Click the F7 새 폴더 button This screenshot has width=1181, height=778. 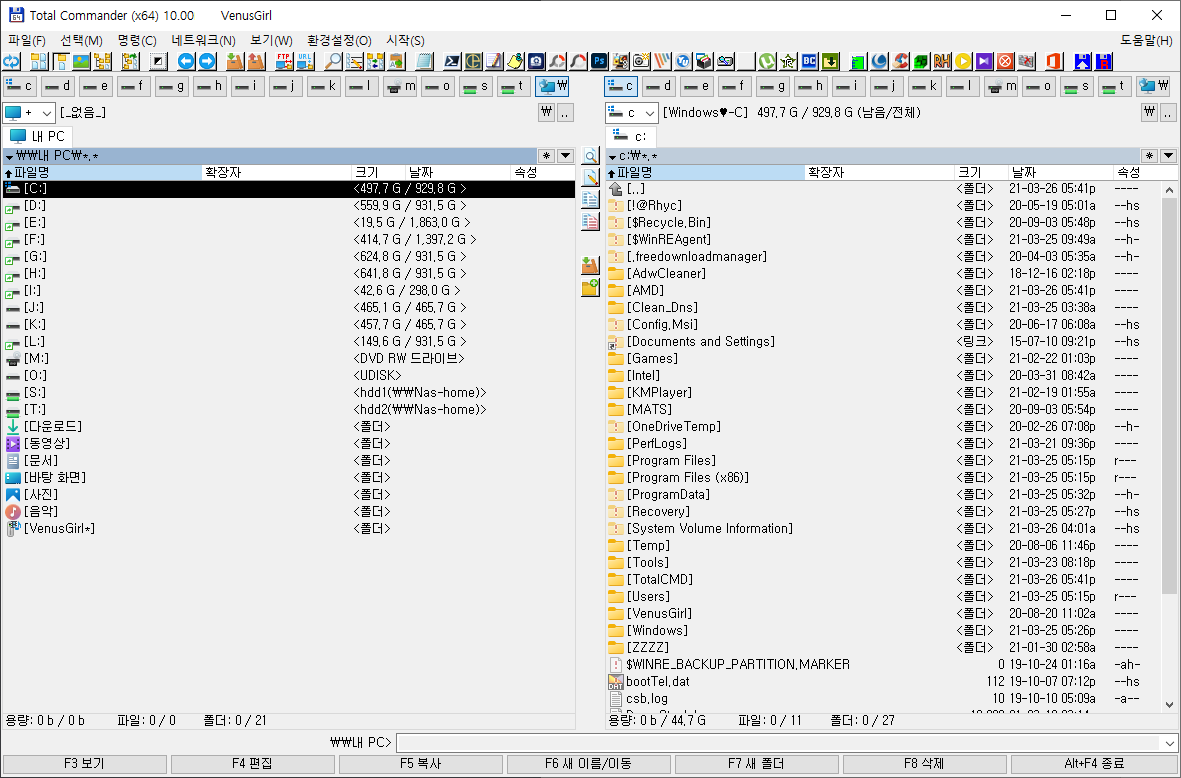[756, 764]
